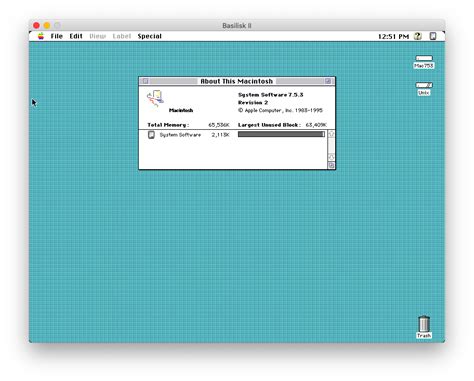The width and height of the screenshot is (474, 381).
Task: Click the System Software row icon
Action: point(151,135)
